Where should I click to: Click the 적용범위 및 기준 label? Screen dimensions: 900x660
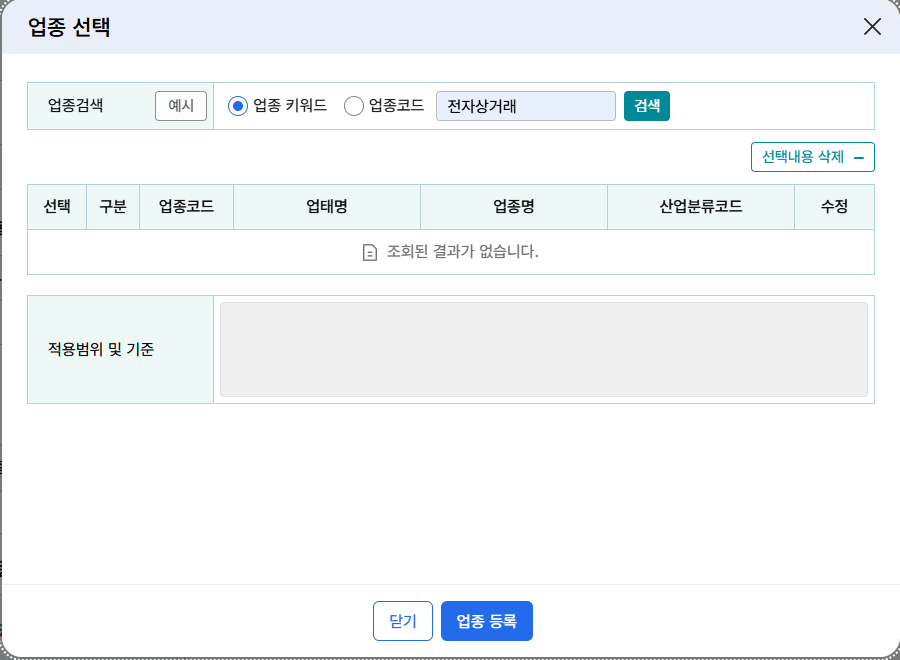click(x=101, y=349)
